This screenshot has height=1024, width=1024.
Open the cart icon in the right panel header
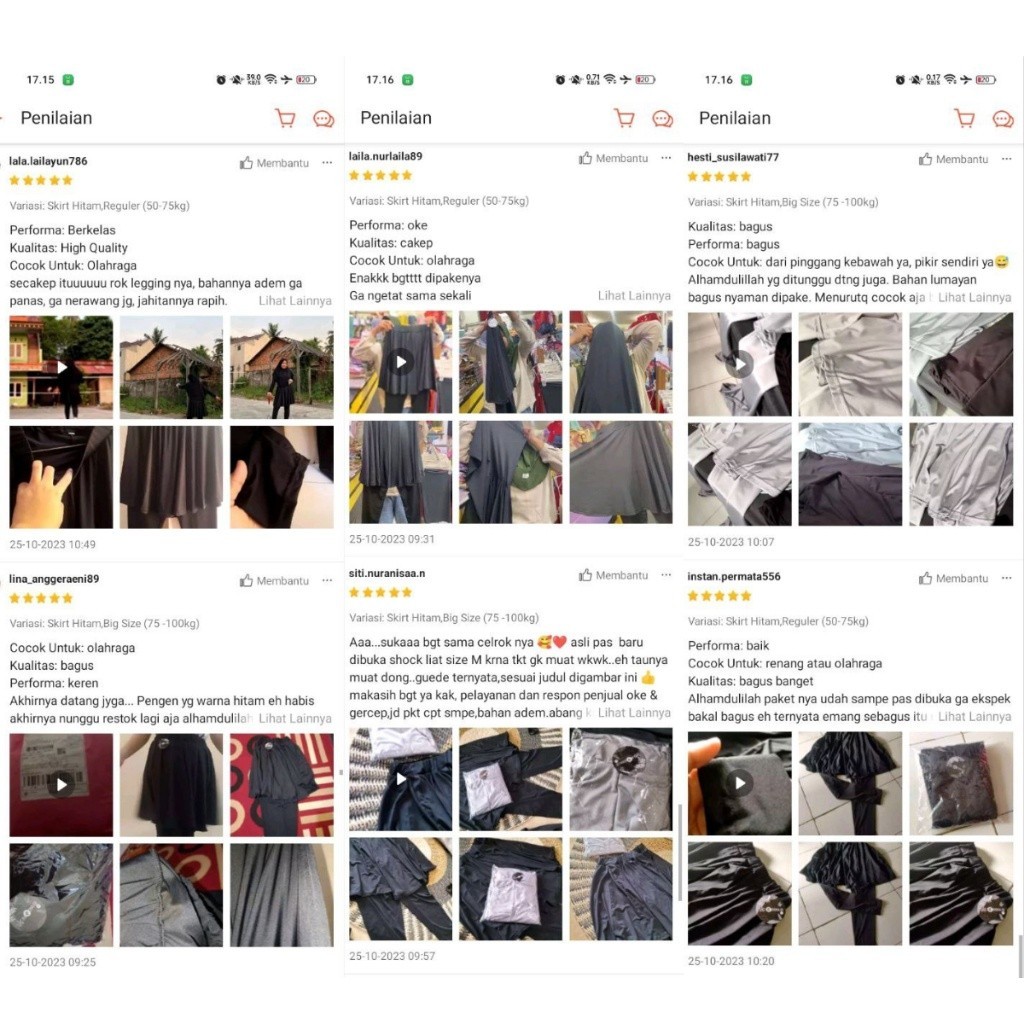[x=965, y=118]
